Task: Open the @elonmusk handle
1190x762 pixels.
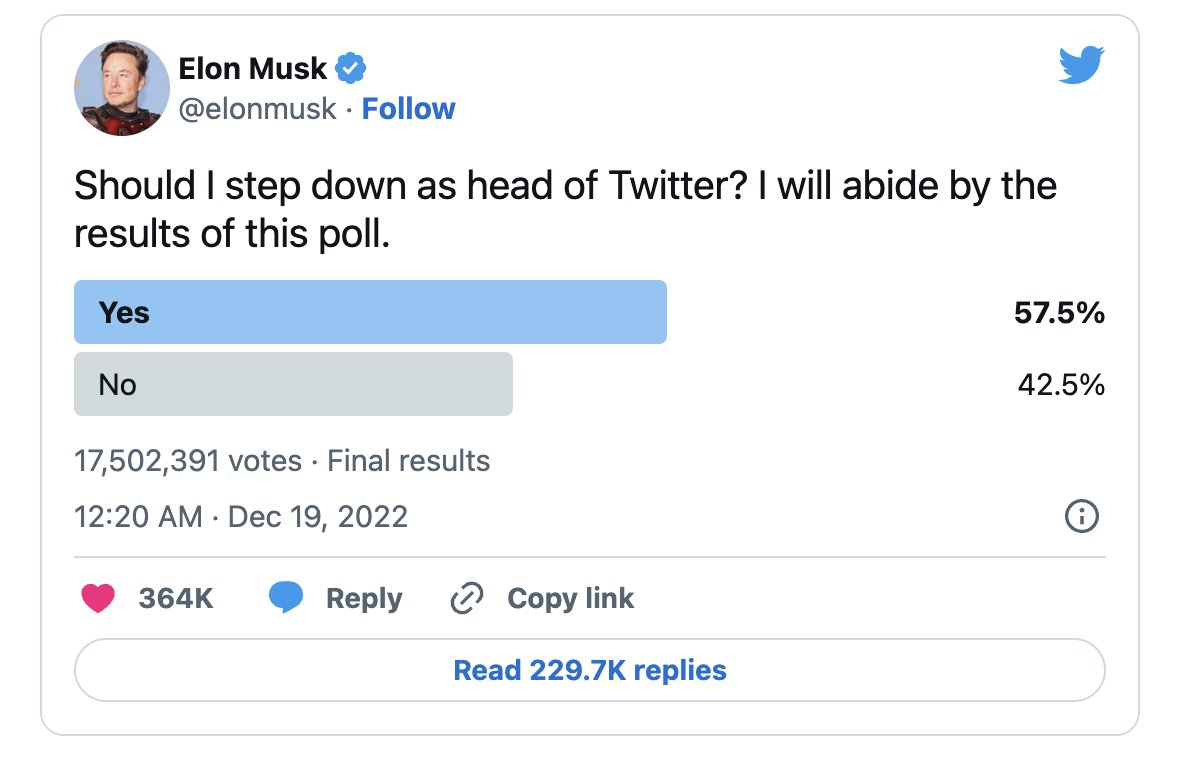Action: (x=257, y=108)
